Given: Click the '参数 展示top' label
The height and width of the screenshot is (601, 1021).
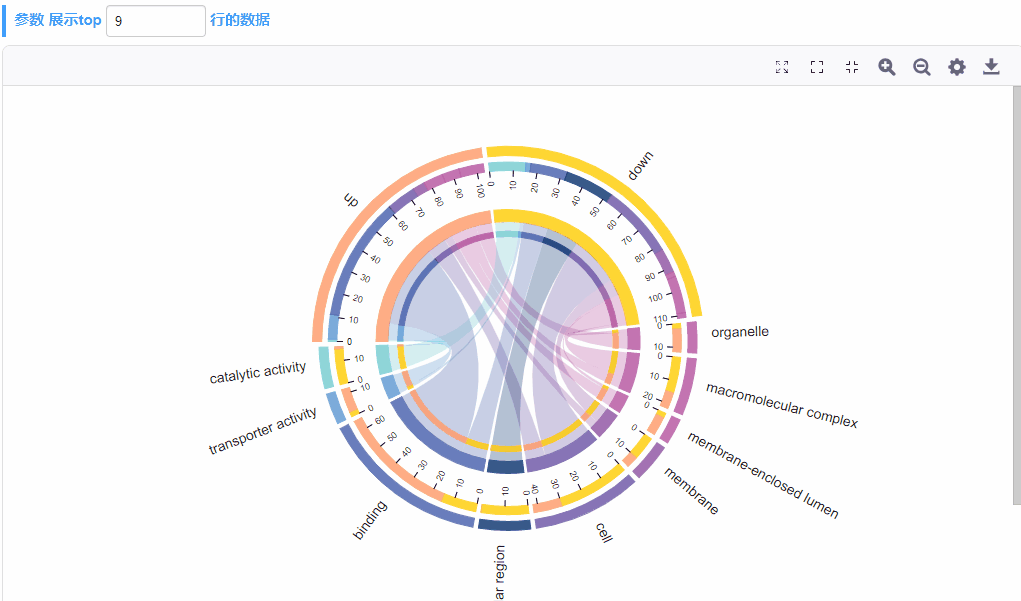Looking at the screenshot, I should click(58, 20).
